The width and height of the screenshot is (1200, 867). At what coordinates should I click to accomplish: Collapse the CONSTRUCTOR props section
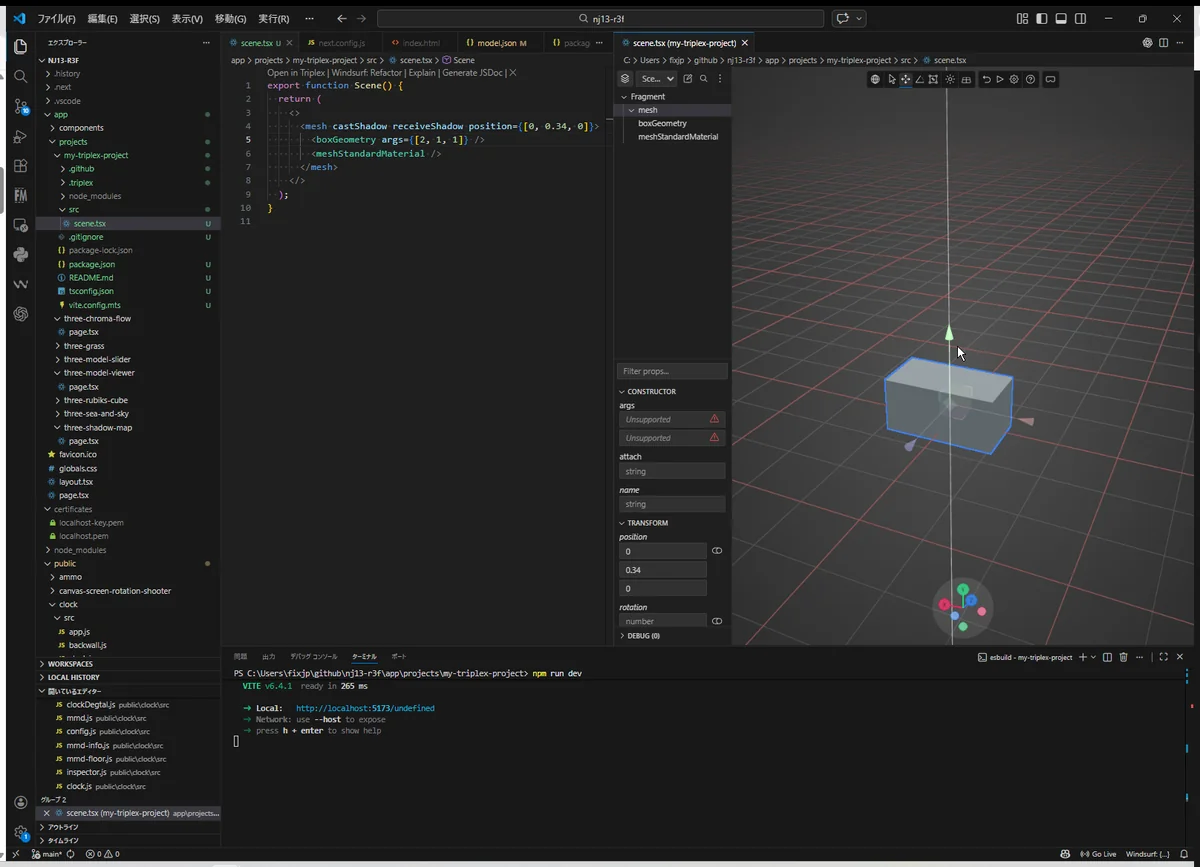coord(650,391)
